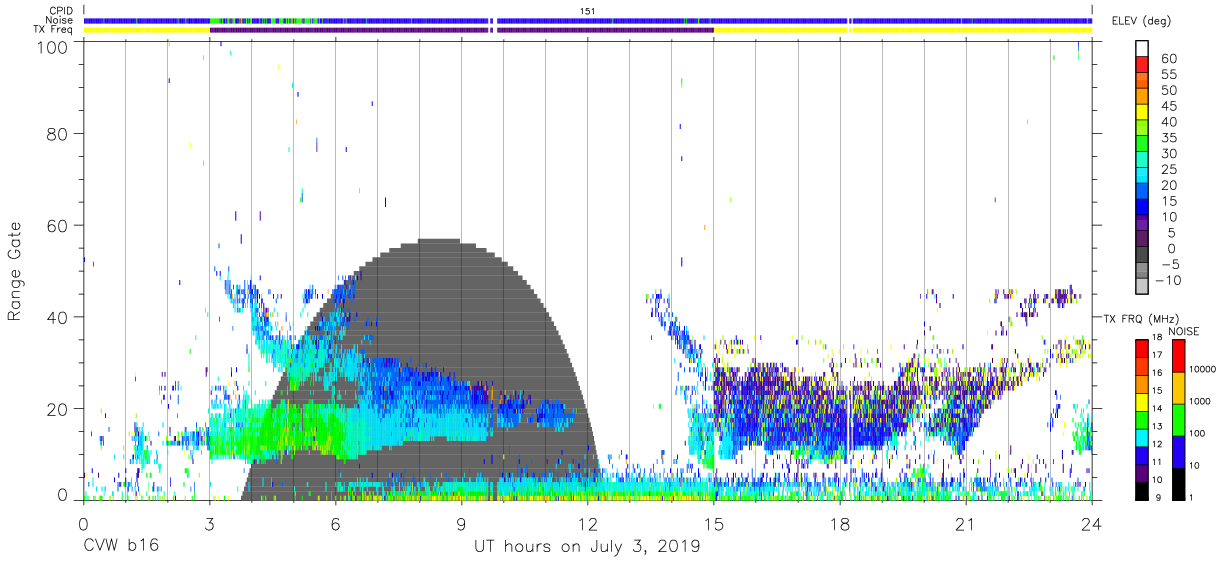Viewport: 1228px width, 567px height.
Task: Click the yellow swatch in the TX FRQ color bar
Action: [x=1142, y=402]
